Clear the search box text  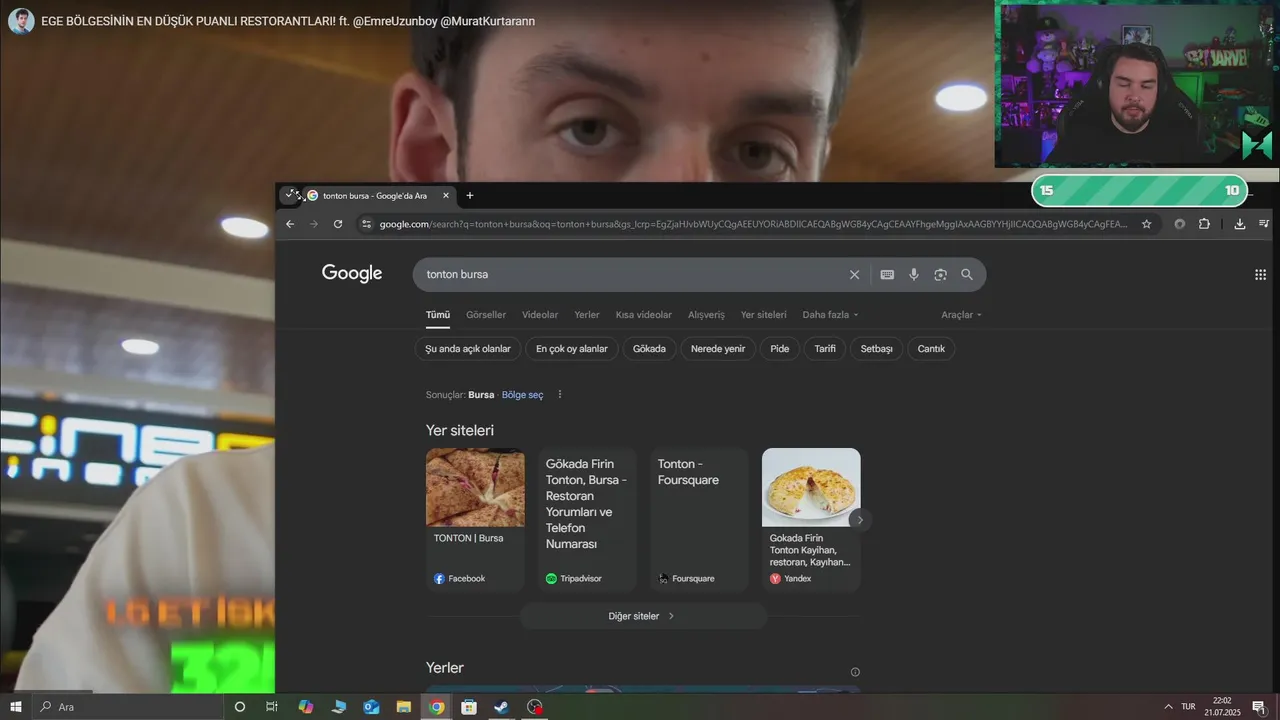pyautogui.click(x=854, y=274)
